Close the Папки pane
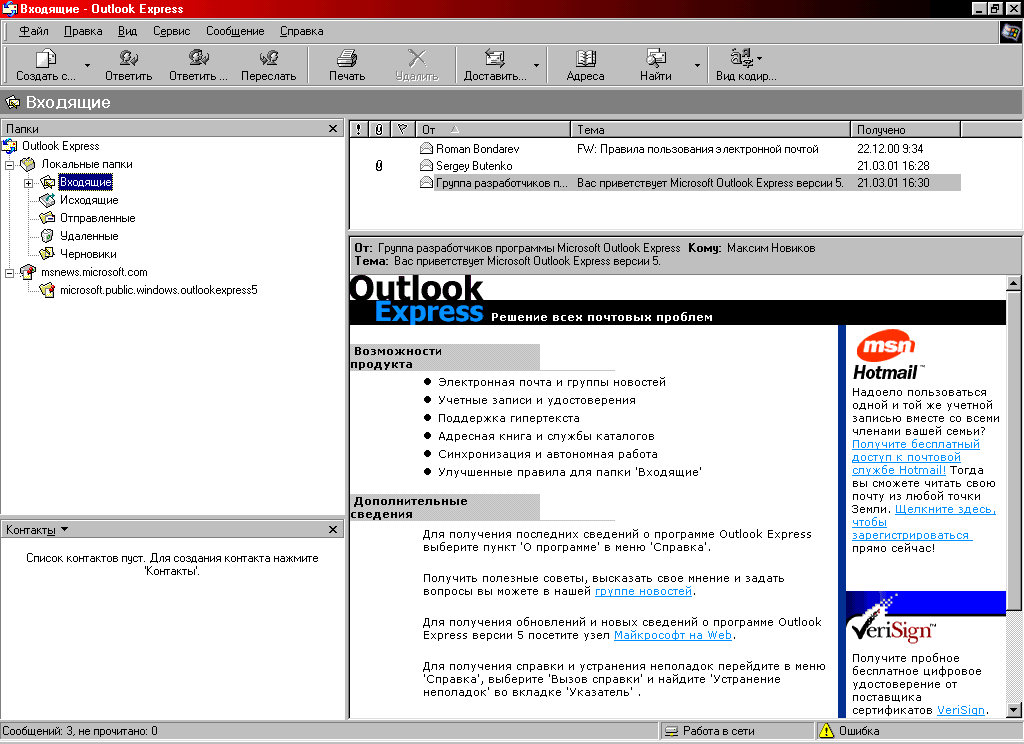The width and height of the screenshot is (1024, 744). click(332, 129)
